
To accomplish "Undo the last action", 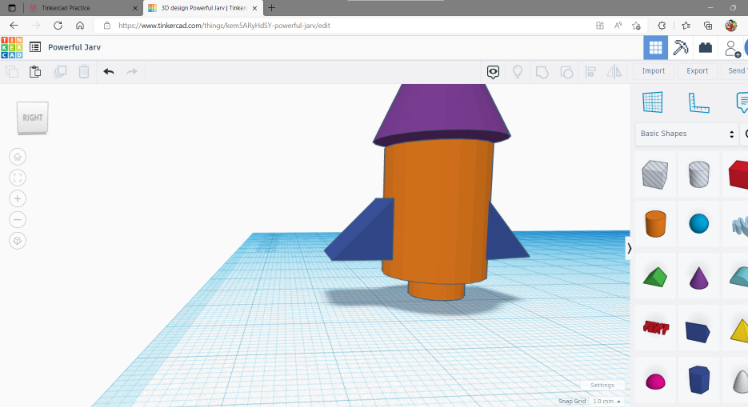I will (109, 72).
